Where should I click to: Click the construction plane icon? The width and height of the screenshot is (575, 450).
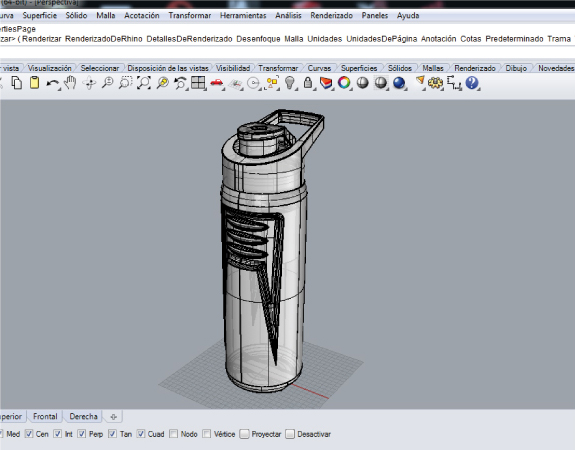click(235, 84)
